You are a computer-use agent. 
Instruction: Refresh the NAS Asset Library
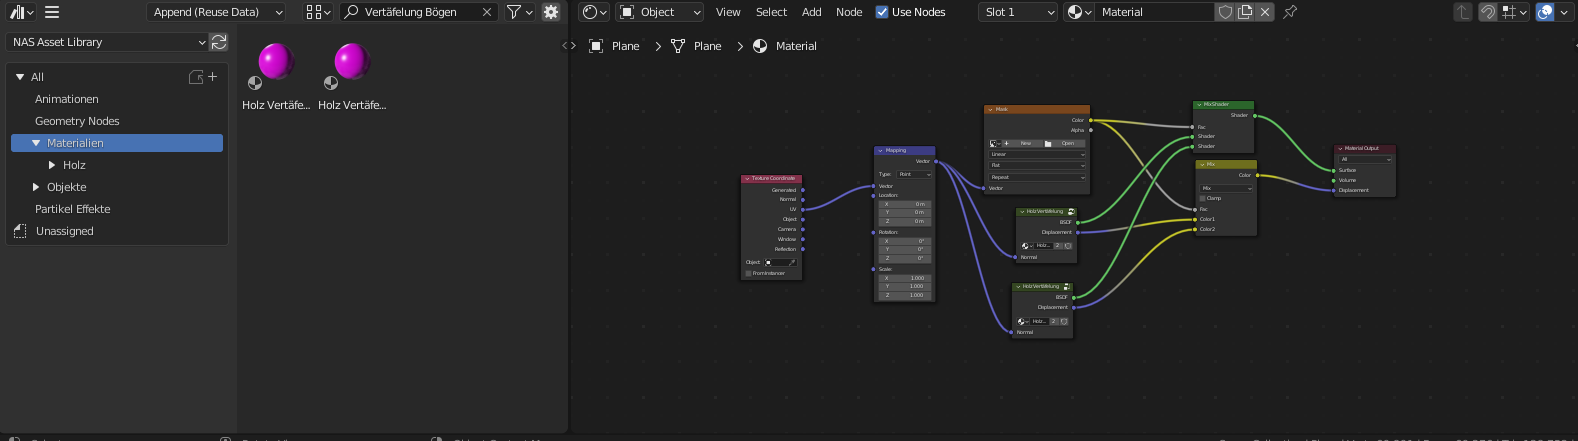pos(219,42)
